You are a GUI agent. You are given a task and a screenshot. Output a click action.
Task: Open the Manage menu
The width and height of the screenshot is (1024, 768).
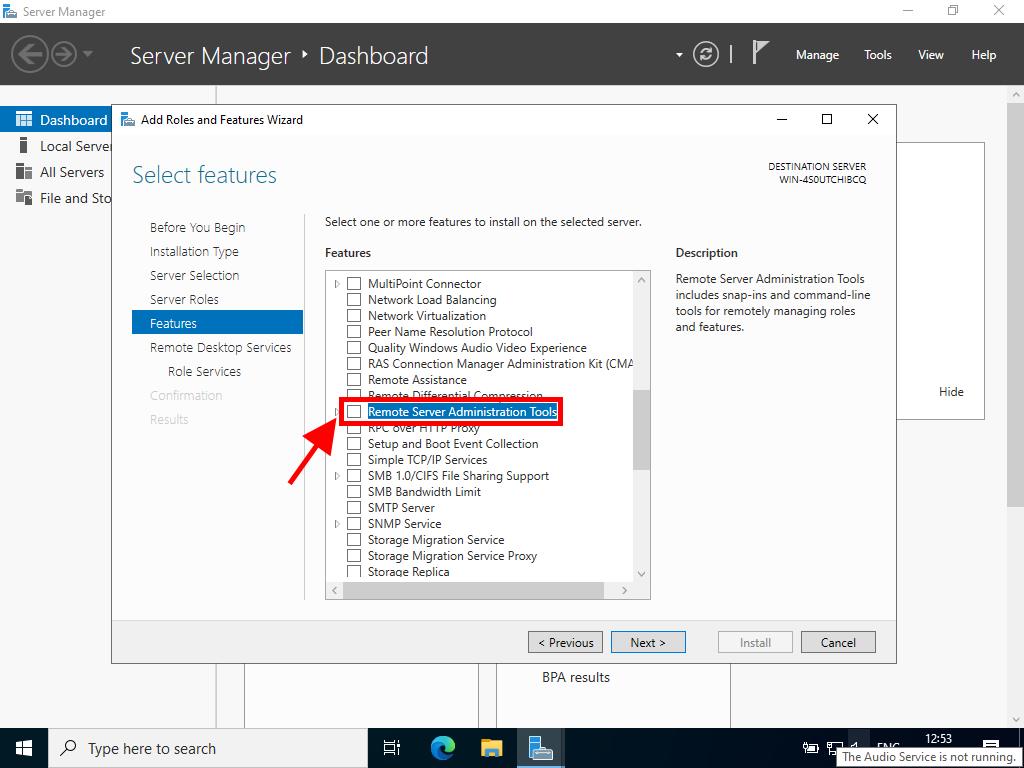tap(817, 55)
